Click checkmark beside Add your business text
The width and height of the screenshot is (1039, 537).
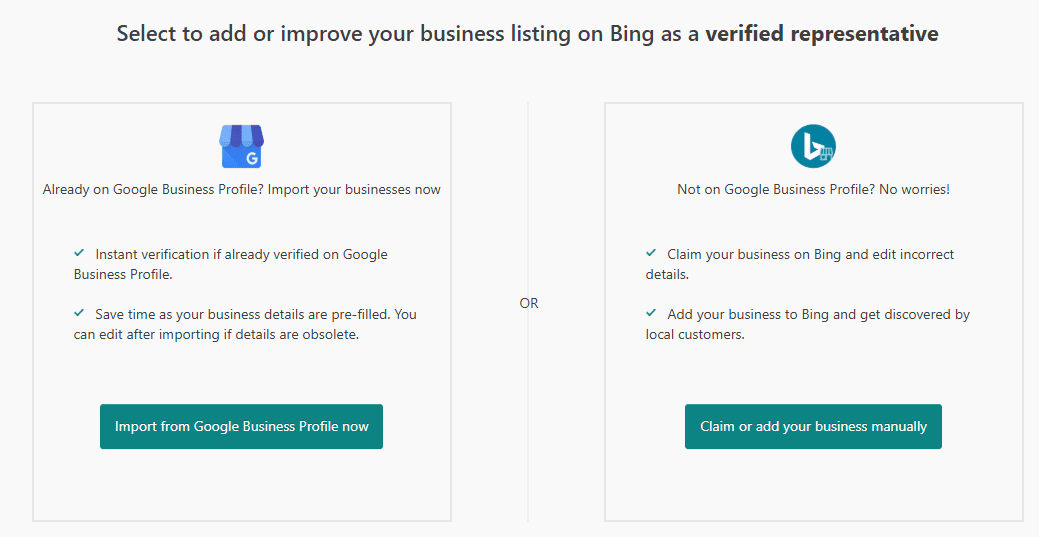point(651,314)
